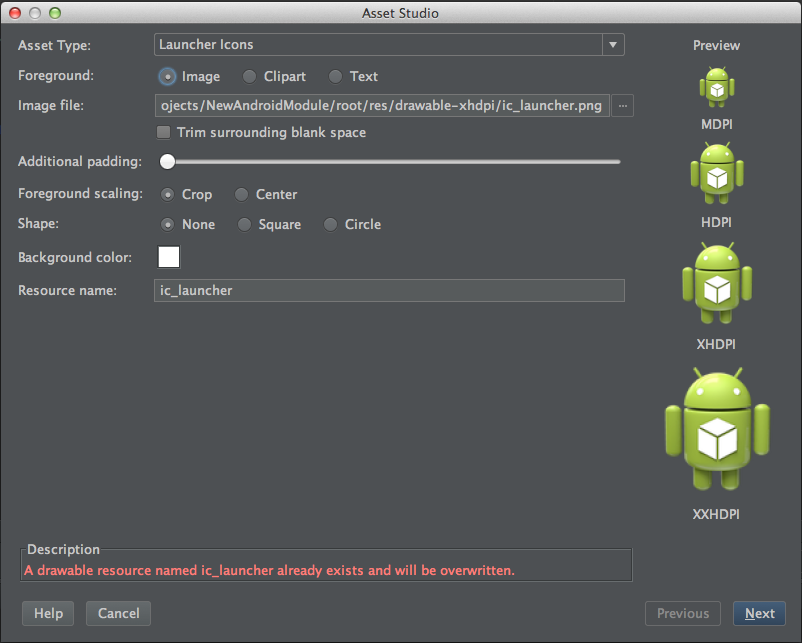Click the Additional padding slider handle
Viewport: 802px width, 643px height.
pyautogui.click(x=167, y=162)
